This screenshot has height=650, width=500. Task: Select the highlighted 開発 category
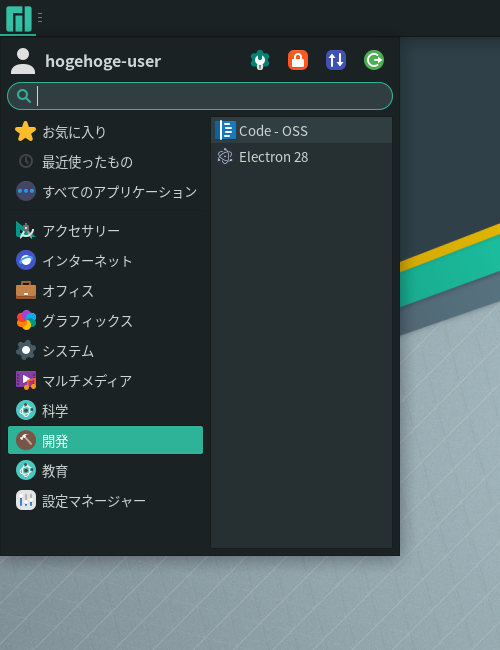pos(105,440)
